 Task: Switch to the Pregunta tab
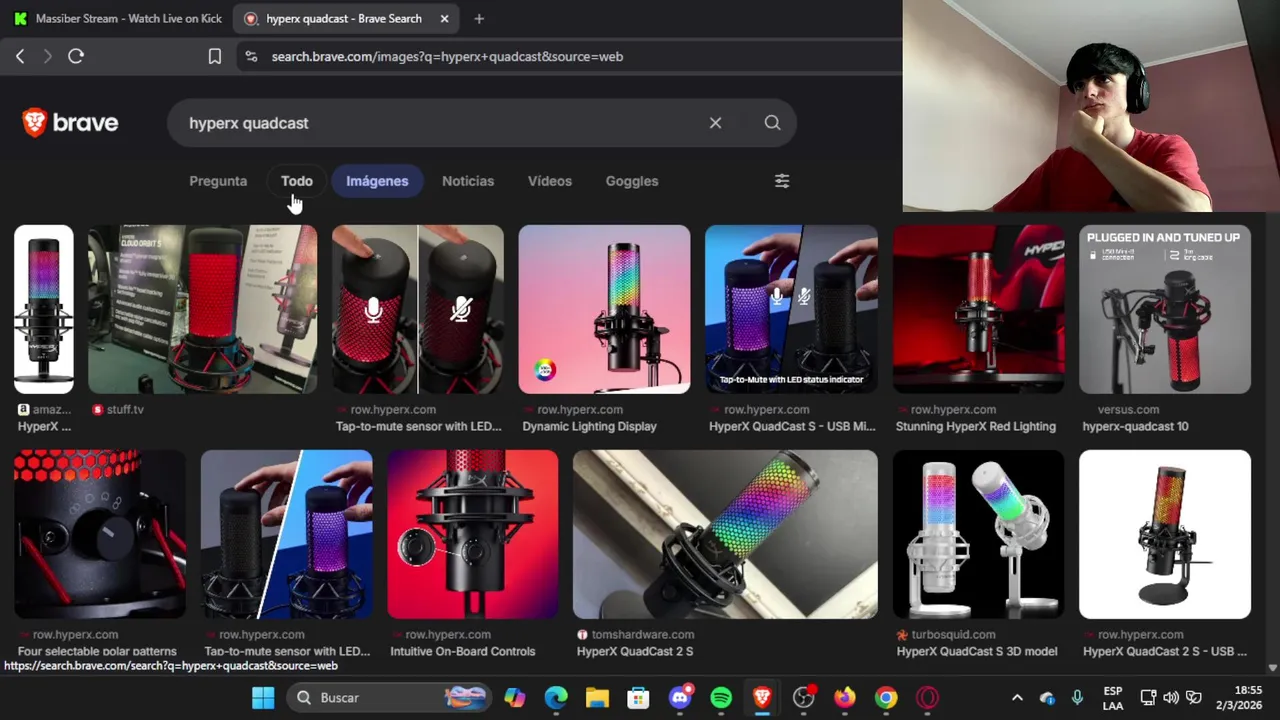point(218,181)
